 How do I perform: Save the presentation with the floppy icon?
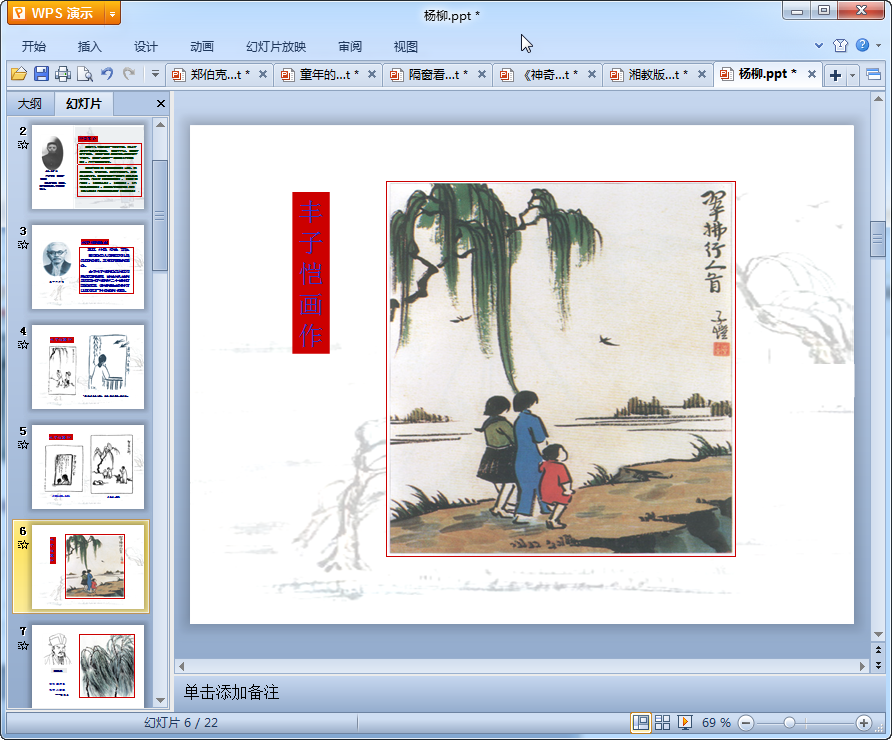[41, 74]
